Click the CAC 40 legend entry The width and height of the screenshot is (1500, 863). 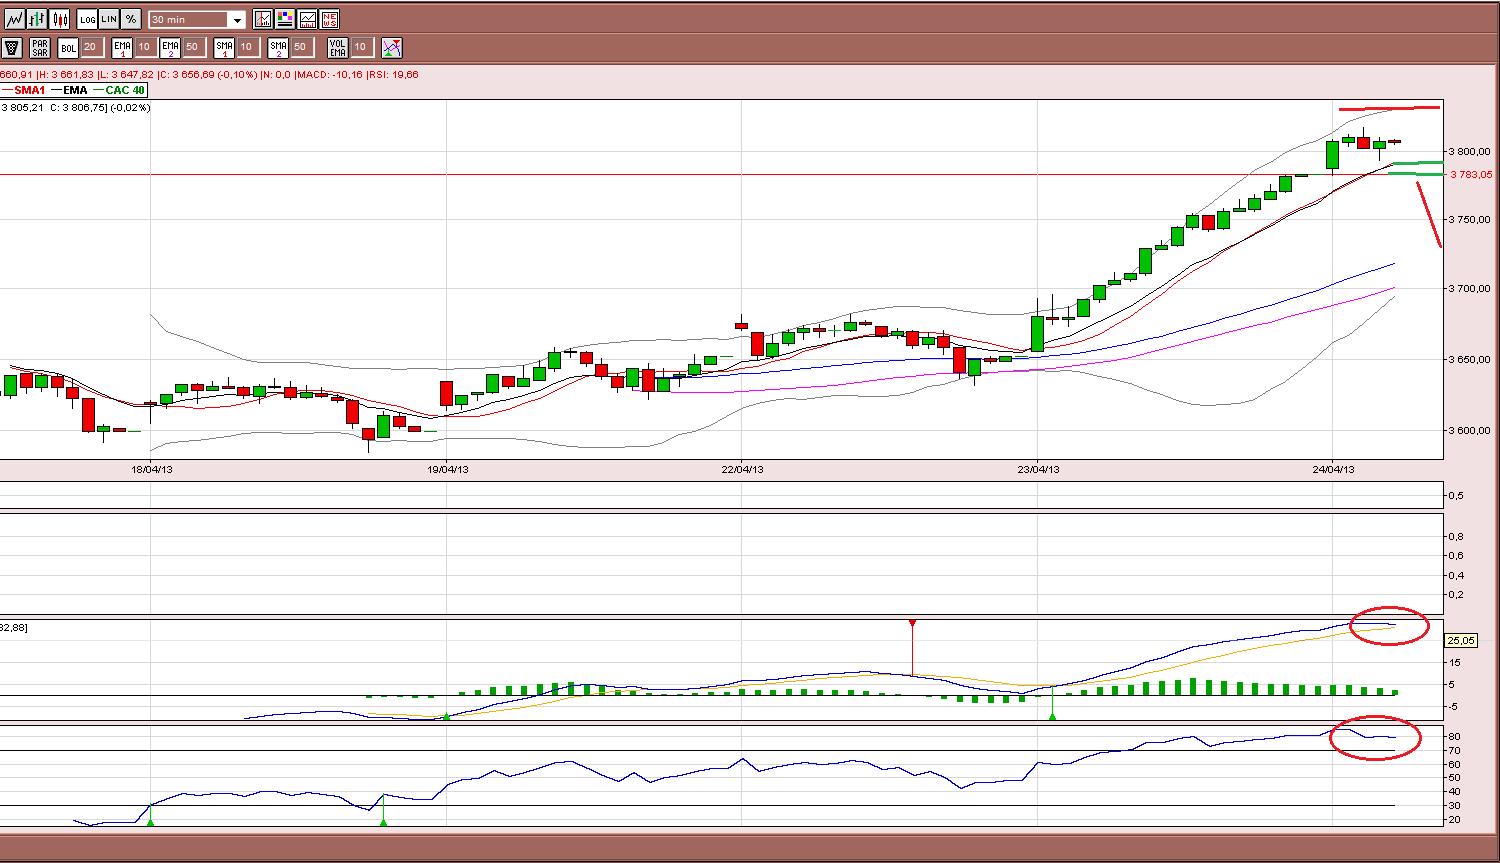119,90
